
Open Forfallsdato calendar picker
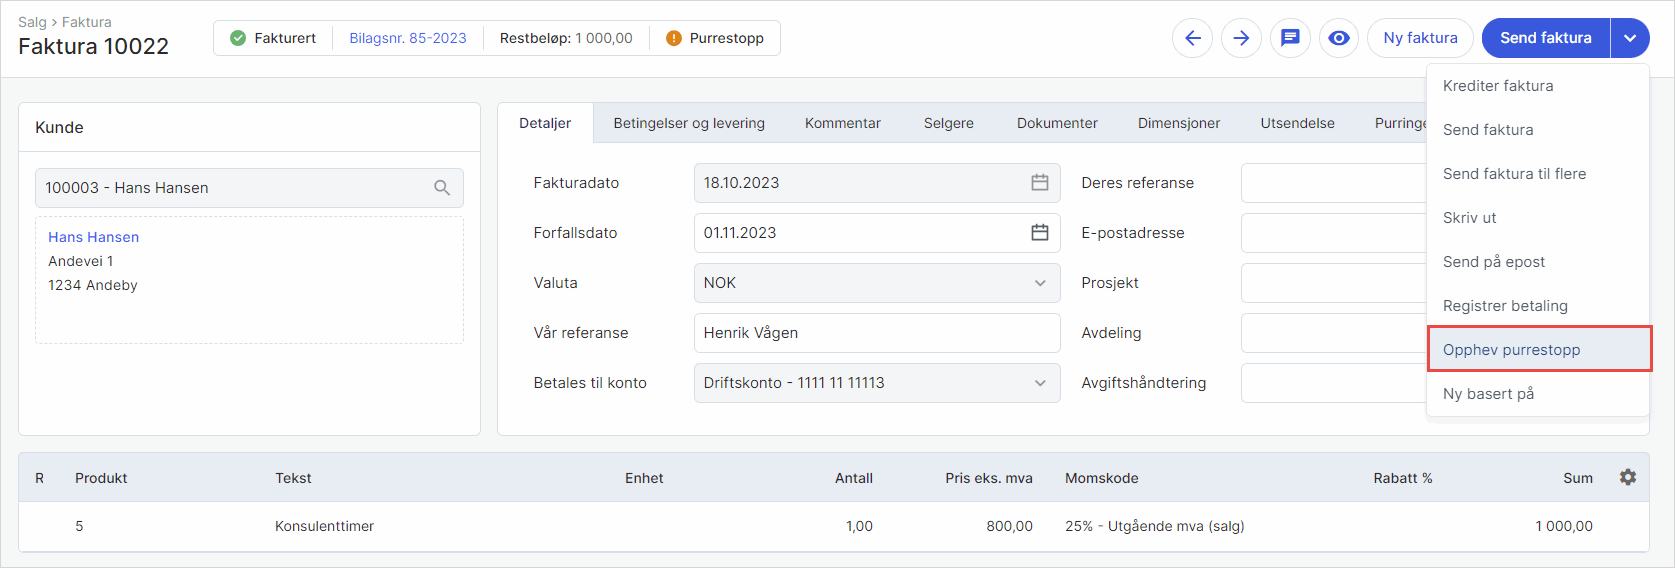1040,233
